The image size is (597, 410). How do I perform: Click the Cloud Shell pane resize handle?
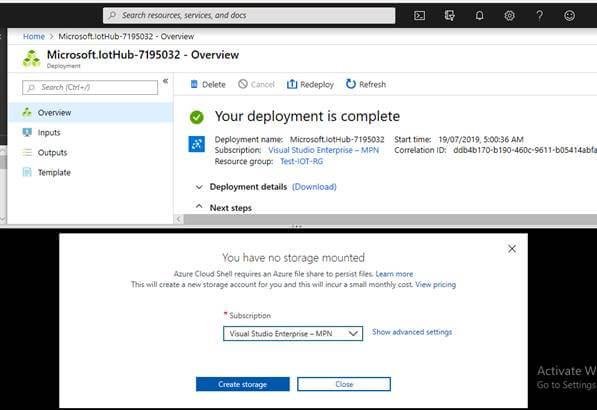coord(297,227)
